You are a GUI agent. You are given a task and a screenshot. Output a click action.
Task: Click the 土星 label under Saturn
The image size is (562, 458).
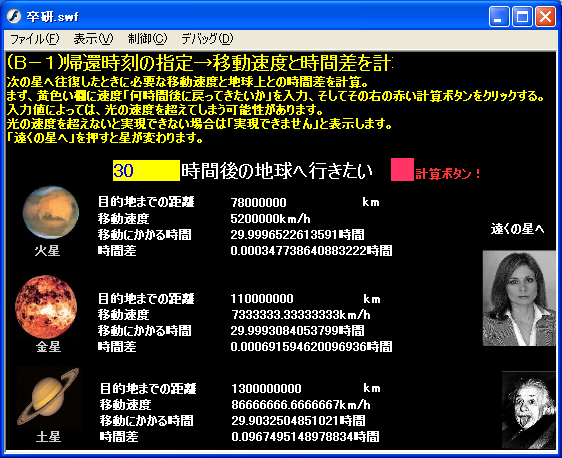point(48,437)
